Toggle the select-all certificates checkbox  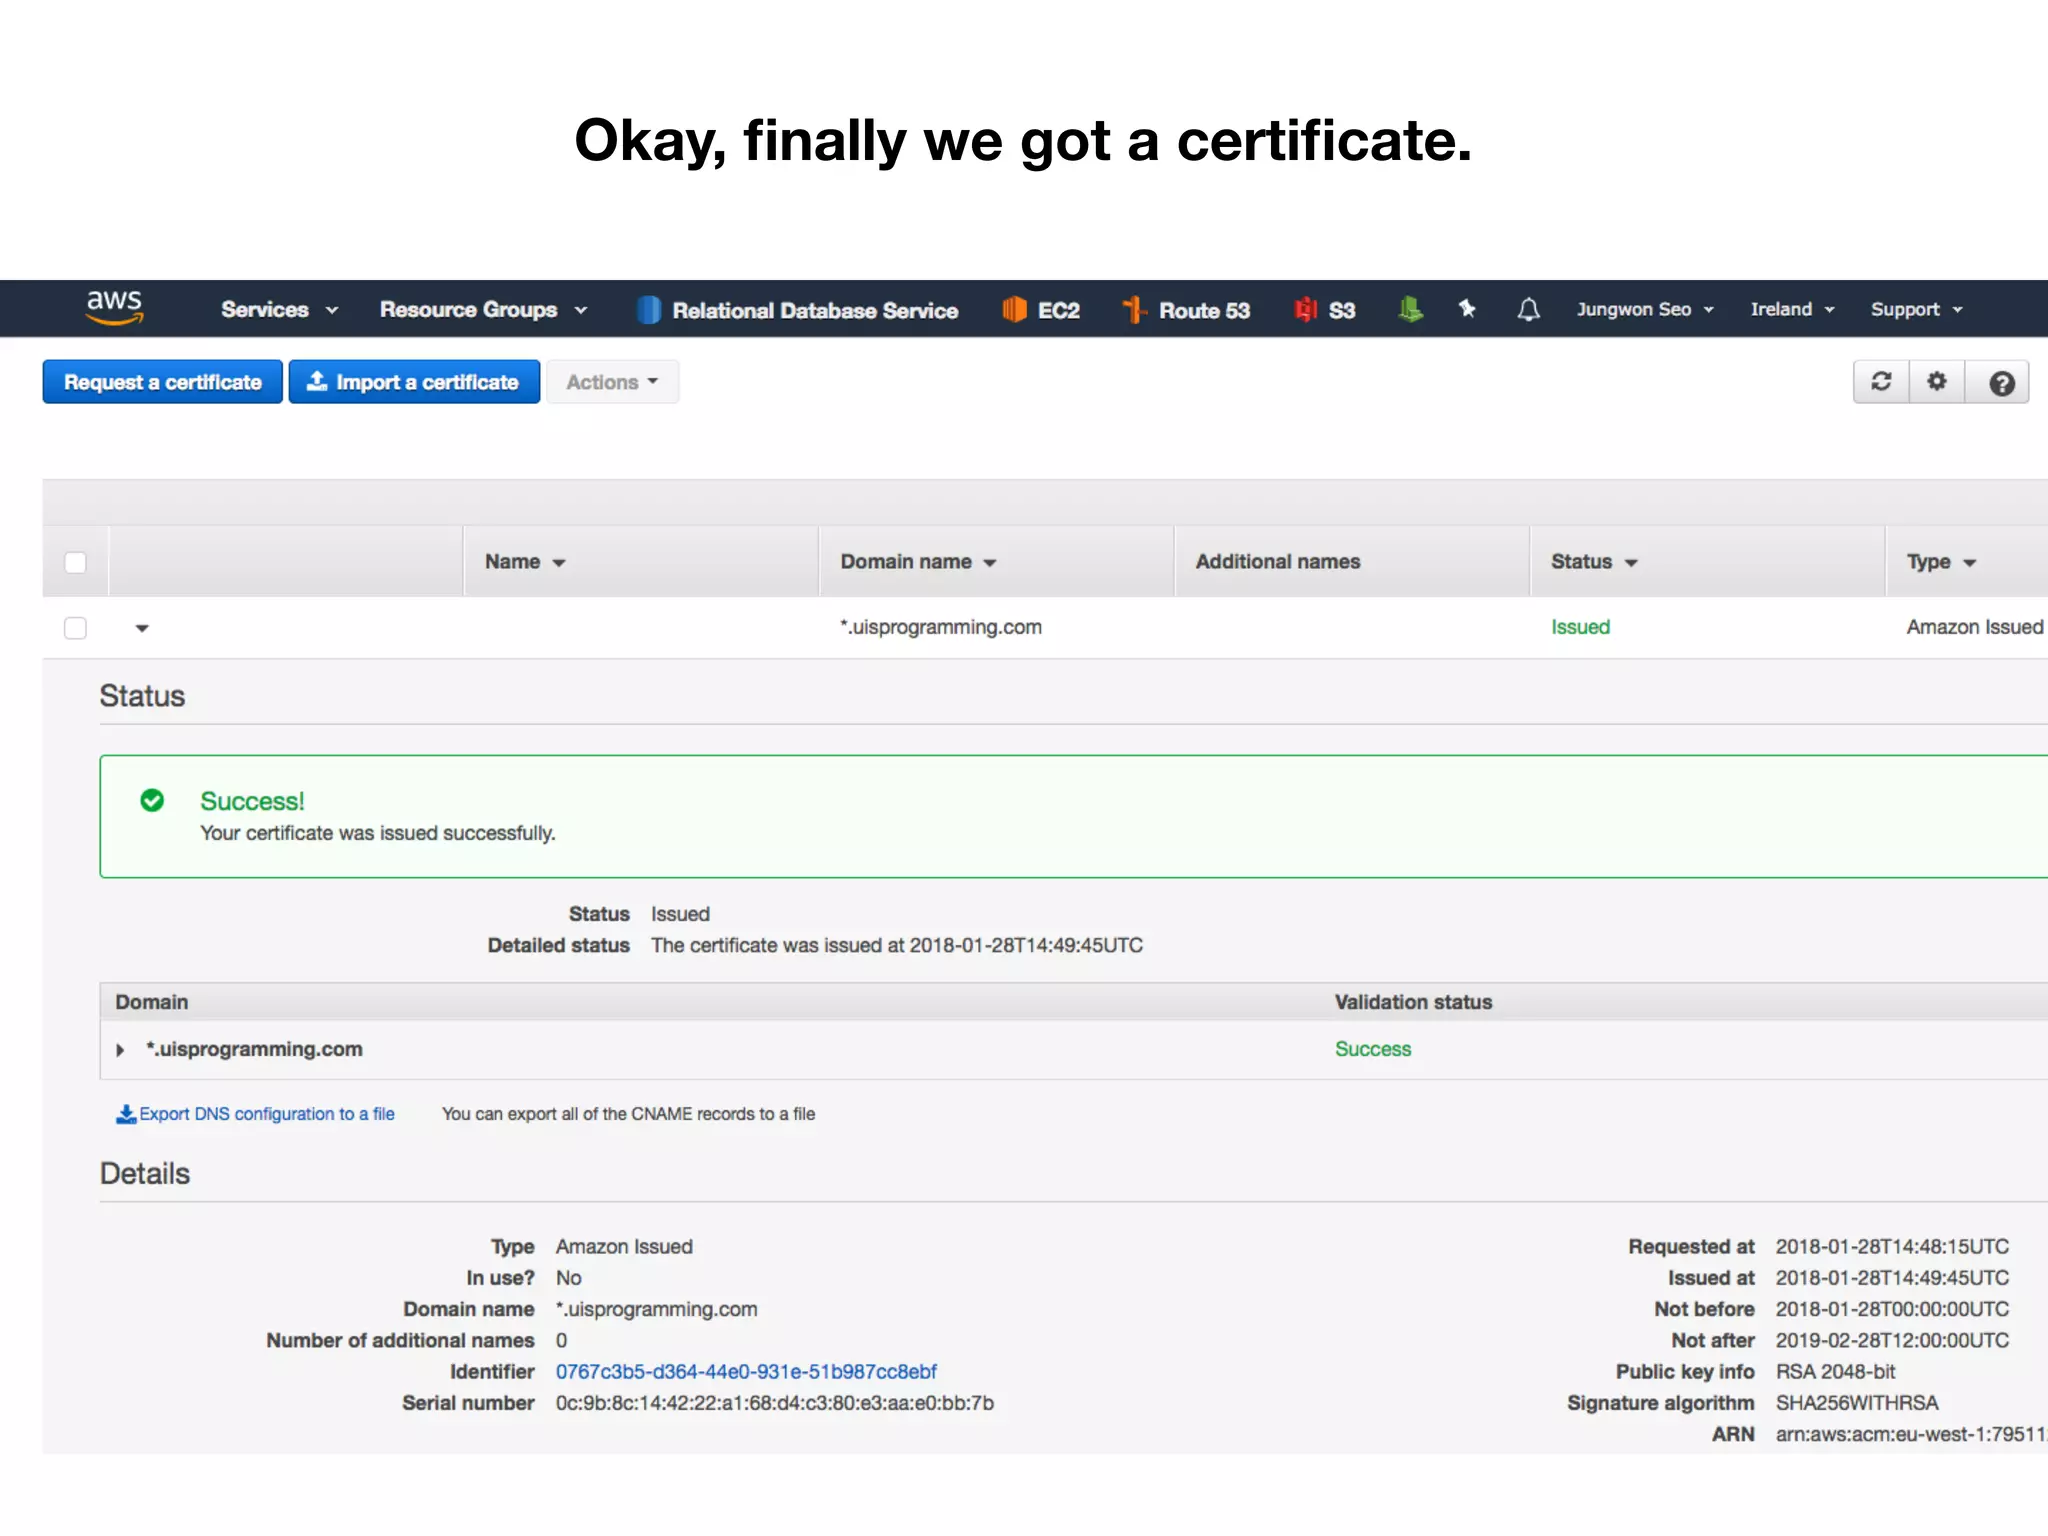click(75, 562)
